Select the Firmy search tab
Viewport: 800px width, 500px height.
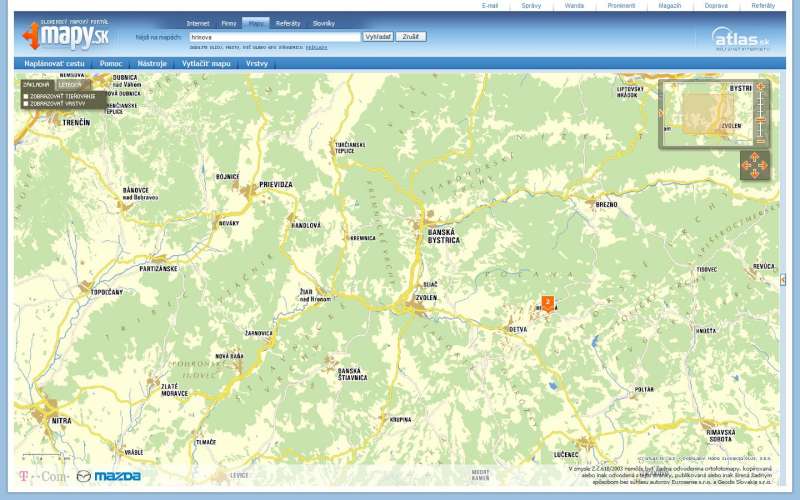click(x=228, y=22)
